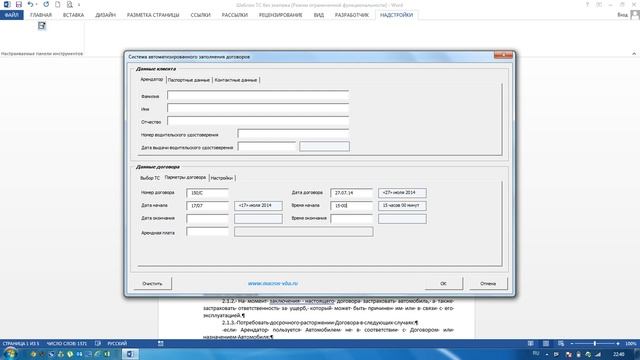Screen dimensions: 640x360
Task: Click the Word taskbar button
Action: click(130, 354)
